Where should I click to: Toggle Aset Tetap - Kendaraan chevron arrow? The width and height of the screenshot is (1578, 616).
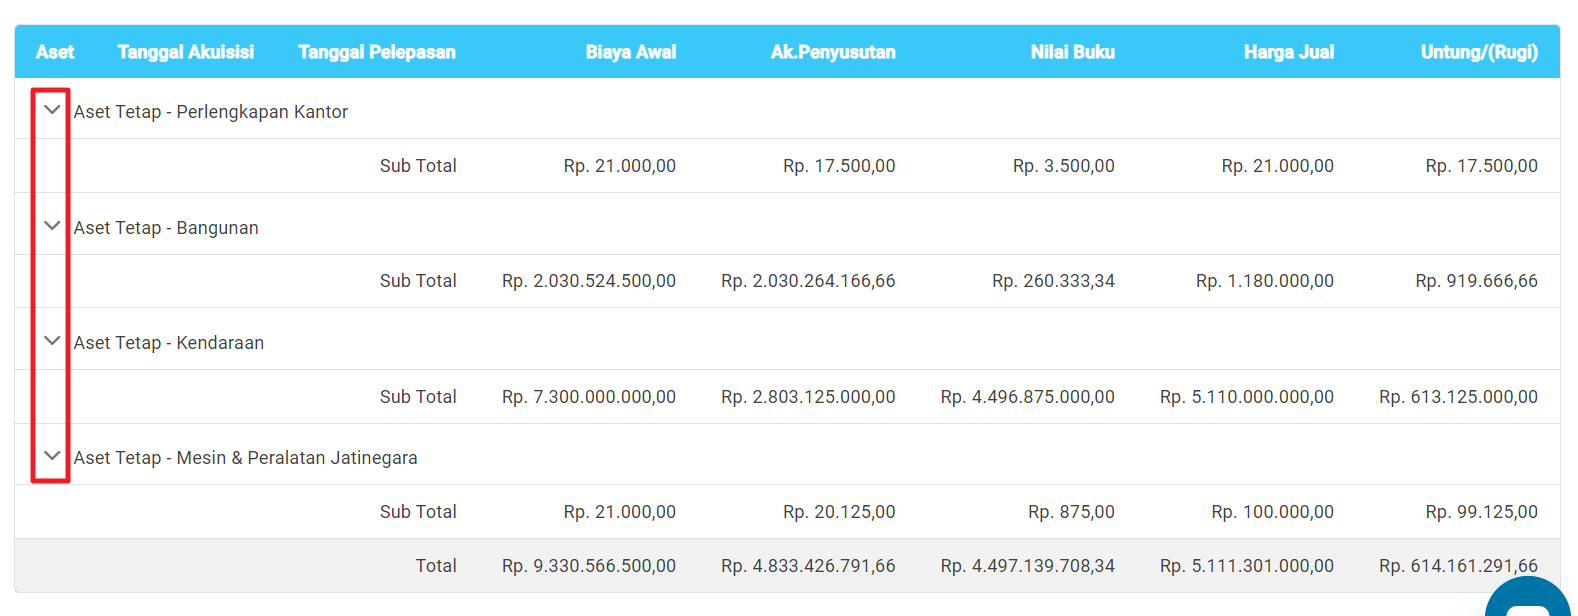pyautogui.click(x=53, y=341)
